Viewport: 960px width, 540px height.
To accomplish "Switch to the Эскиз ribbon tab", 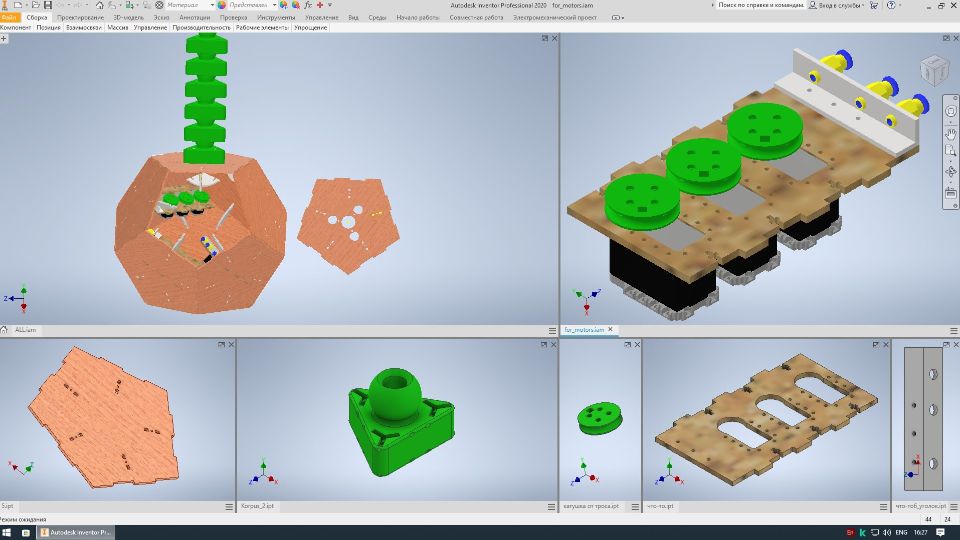I will [x=161, y=18].
